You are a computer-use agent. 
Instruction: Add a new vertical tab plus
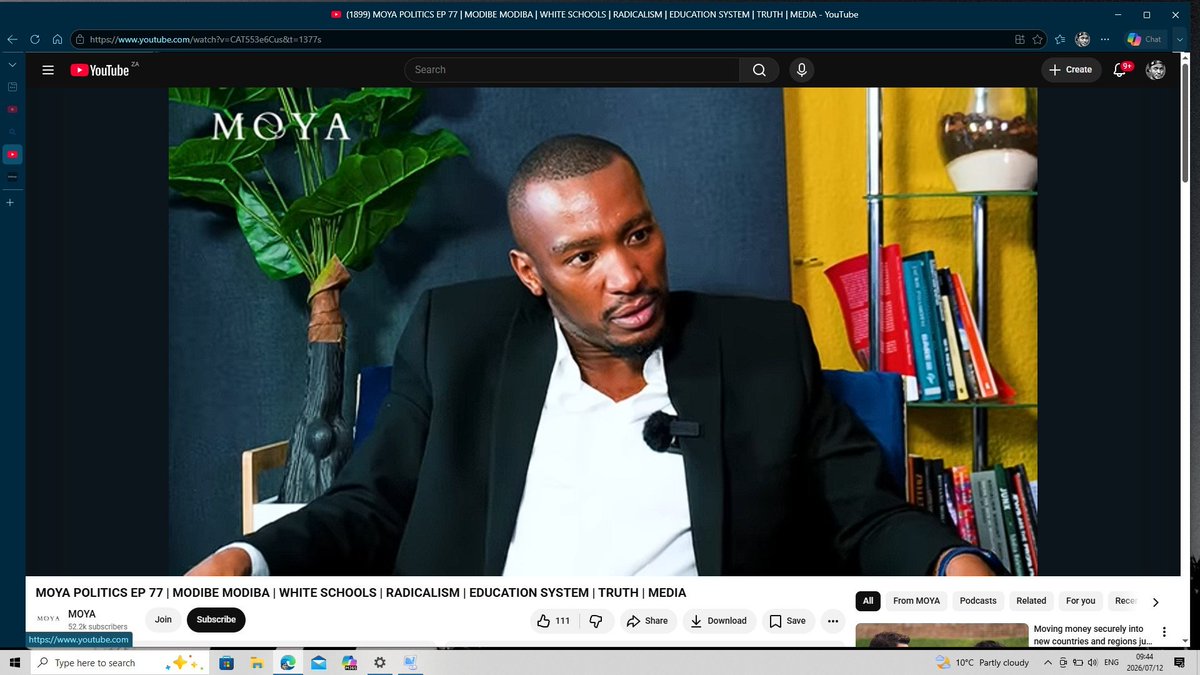click(x=12, y=202)
